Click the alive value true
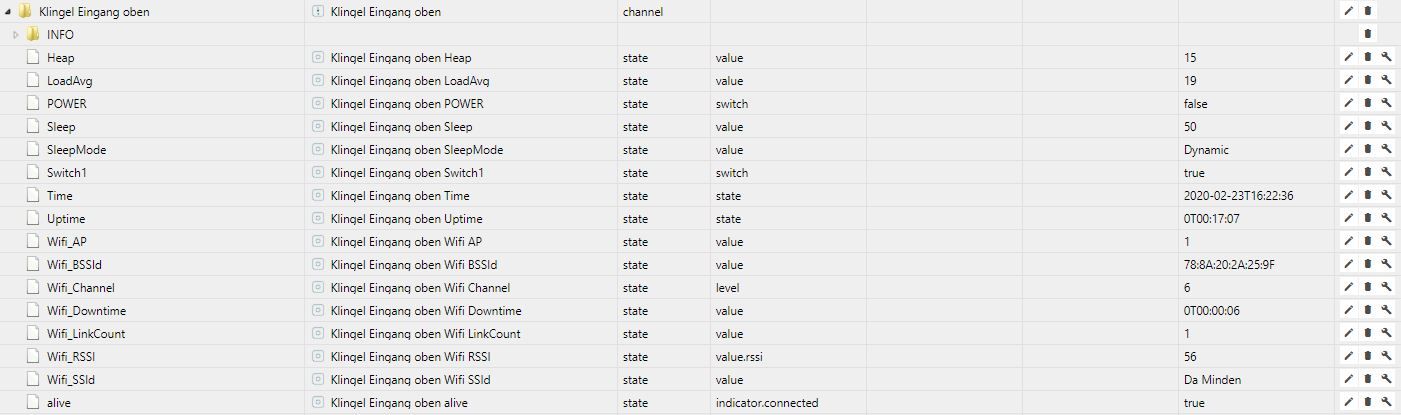This screenshot has width=1401, height=415. tap(1194, 403)
